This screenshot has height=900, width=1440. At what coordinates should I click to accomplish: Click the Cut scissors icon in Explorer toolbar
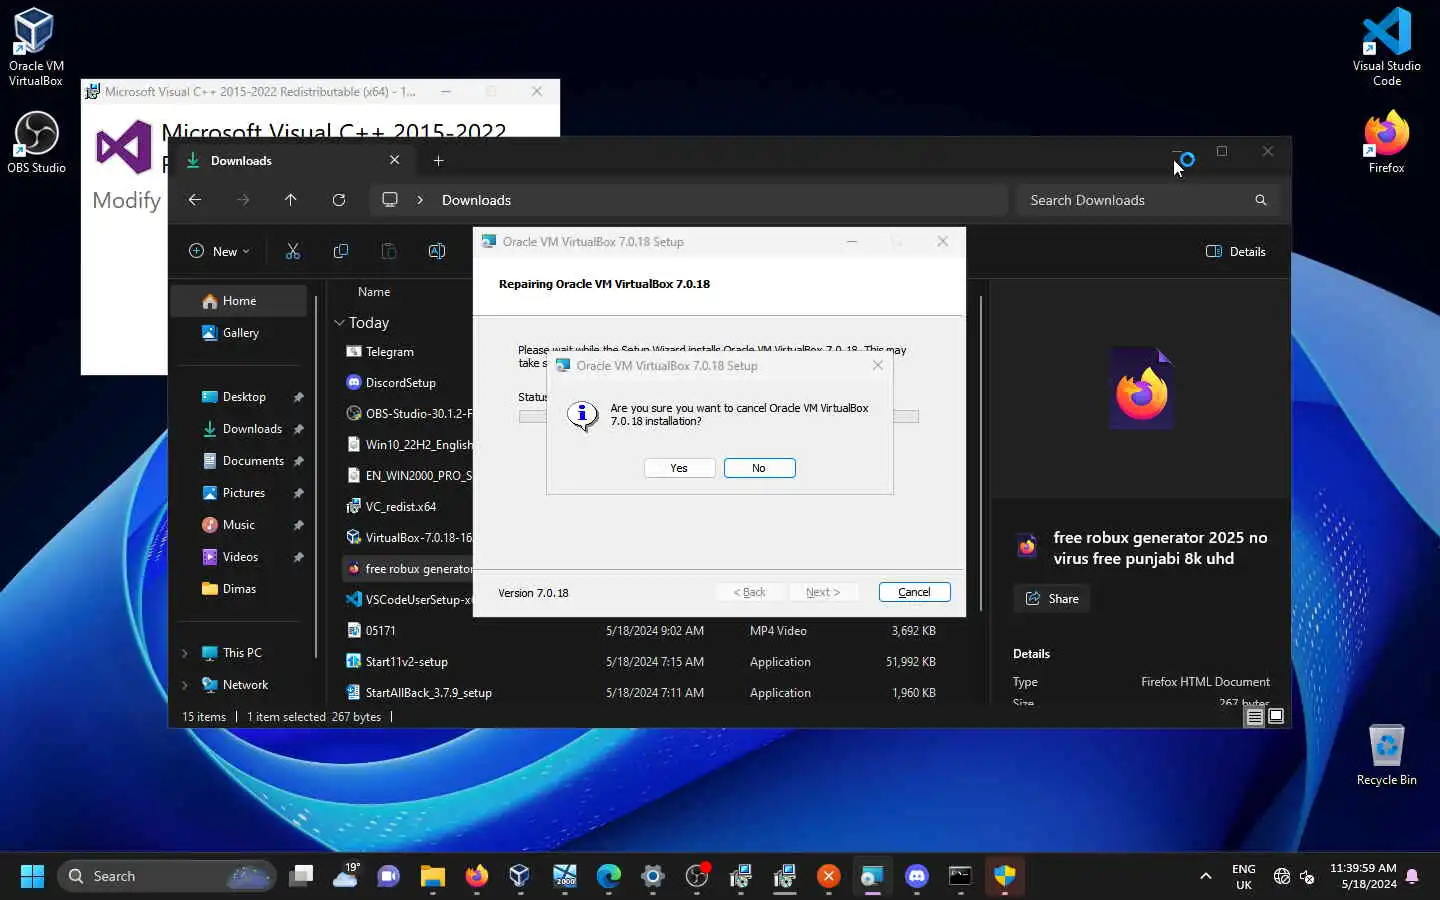(x=293, y=251)
